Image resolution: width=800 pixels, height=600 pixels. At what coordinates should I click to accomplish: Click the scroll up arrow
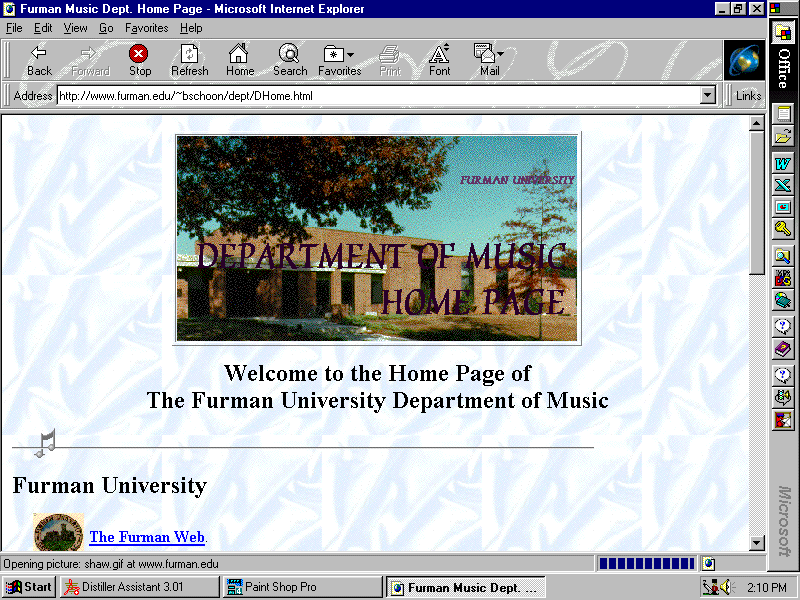(757, 123)
